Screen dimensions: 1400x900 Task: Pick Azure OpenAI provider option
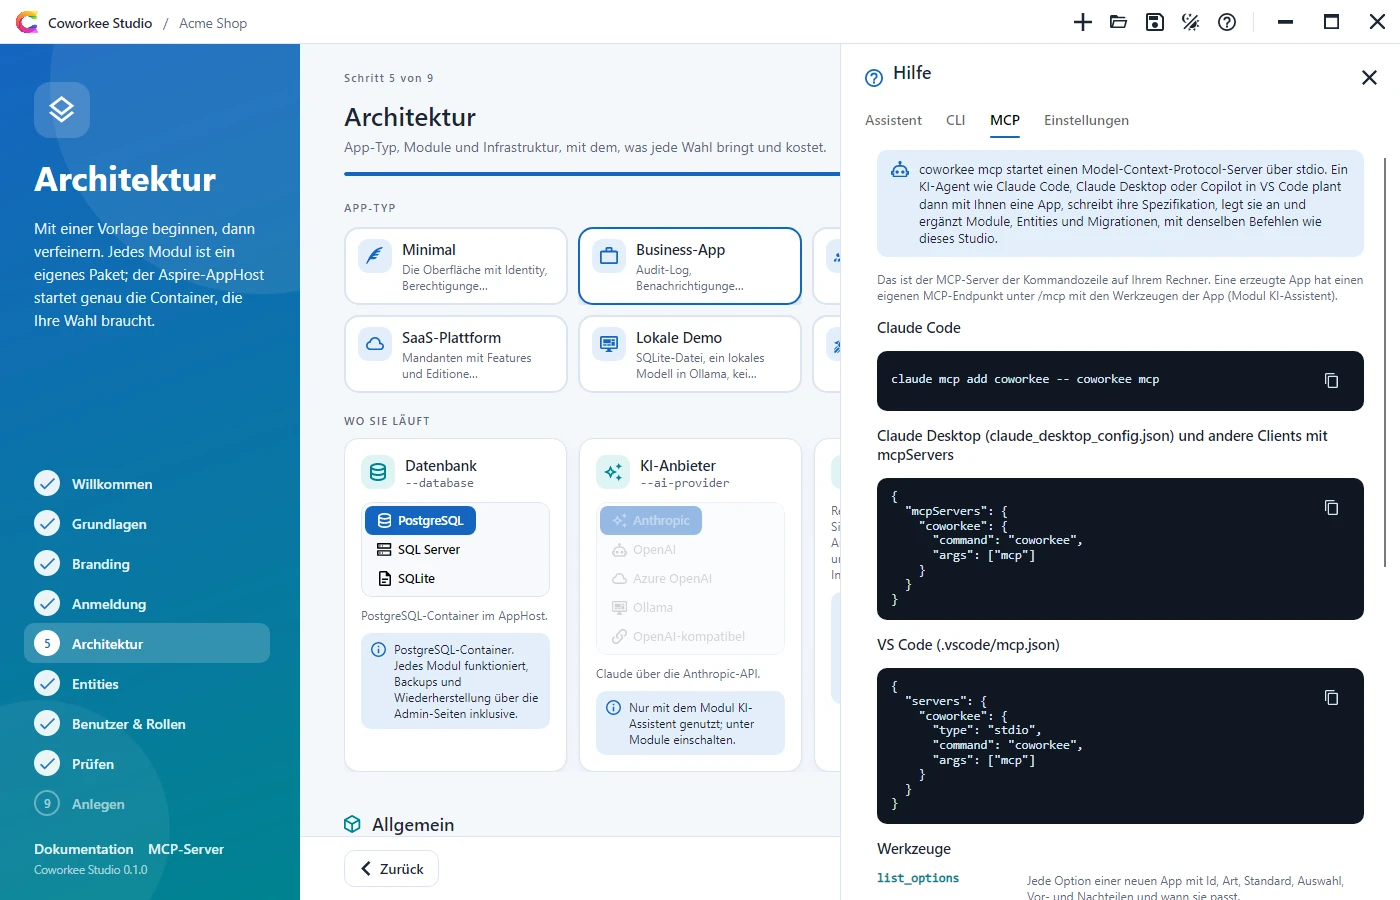(661, 578)
